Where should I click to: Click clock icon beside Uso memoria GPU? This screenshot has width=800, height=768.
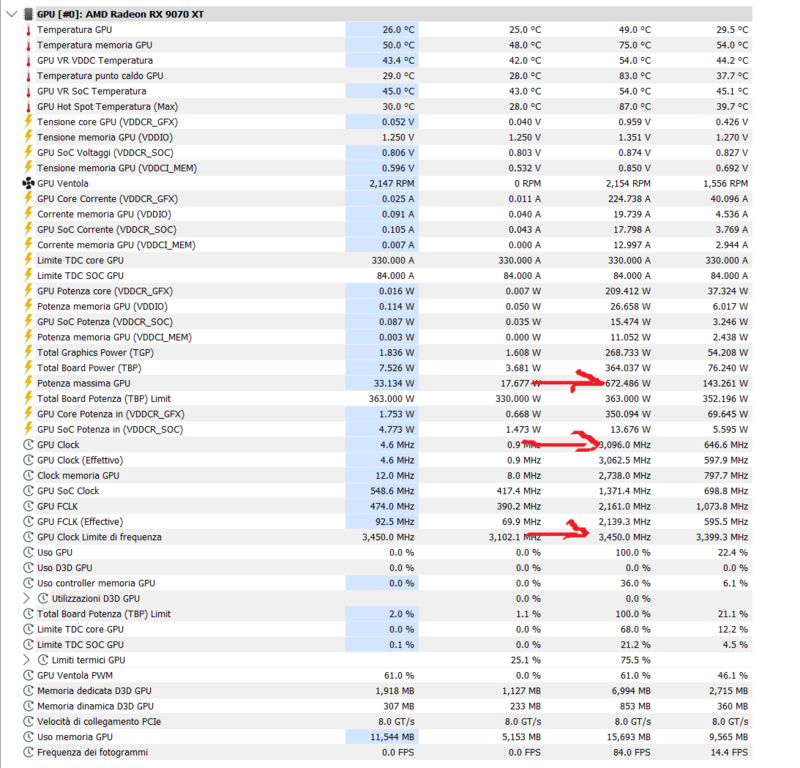click(x=29, y=737)
